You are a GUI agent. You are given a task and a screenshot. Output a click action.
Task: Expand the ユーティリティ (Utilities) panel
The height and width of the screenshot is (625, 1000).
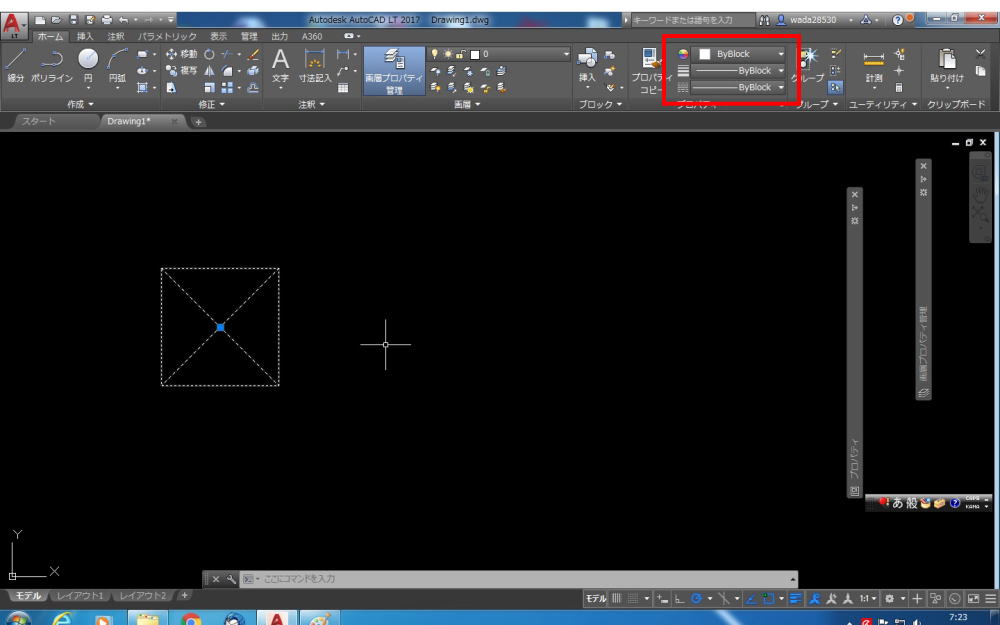tap(883, 104)
